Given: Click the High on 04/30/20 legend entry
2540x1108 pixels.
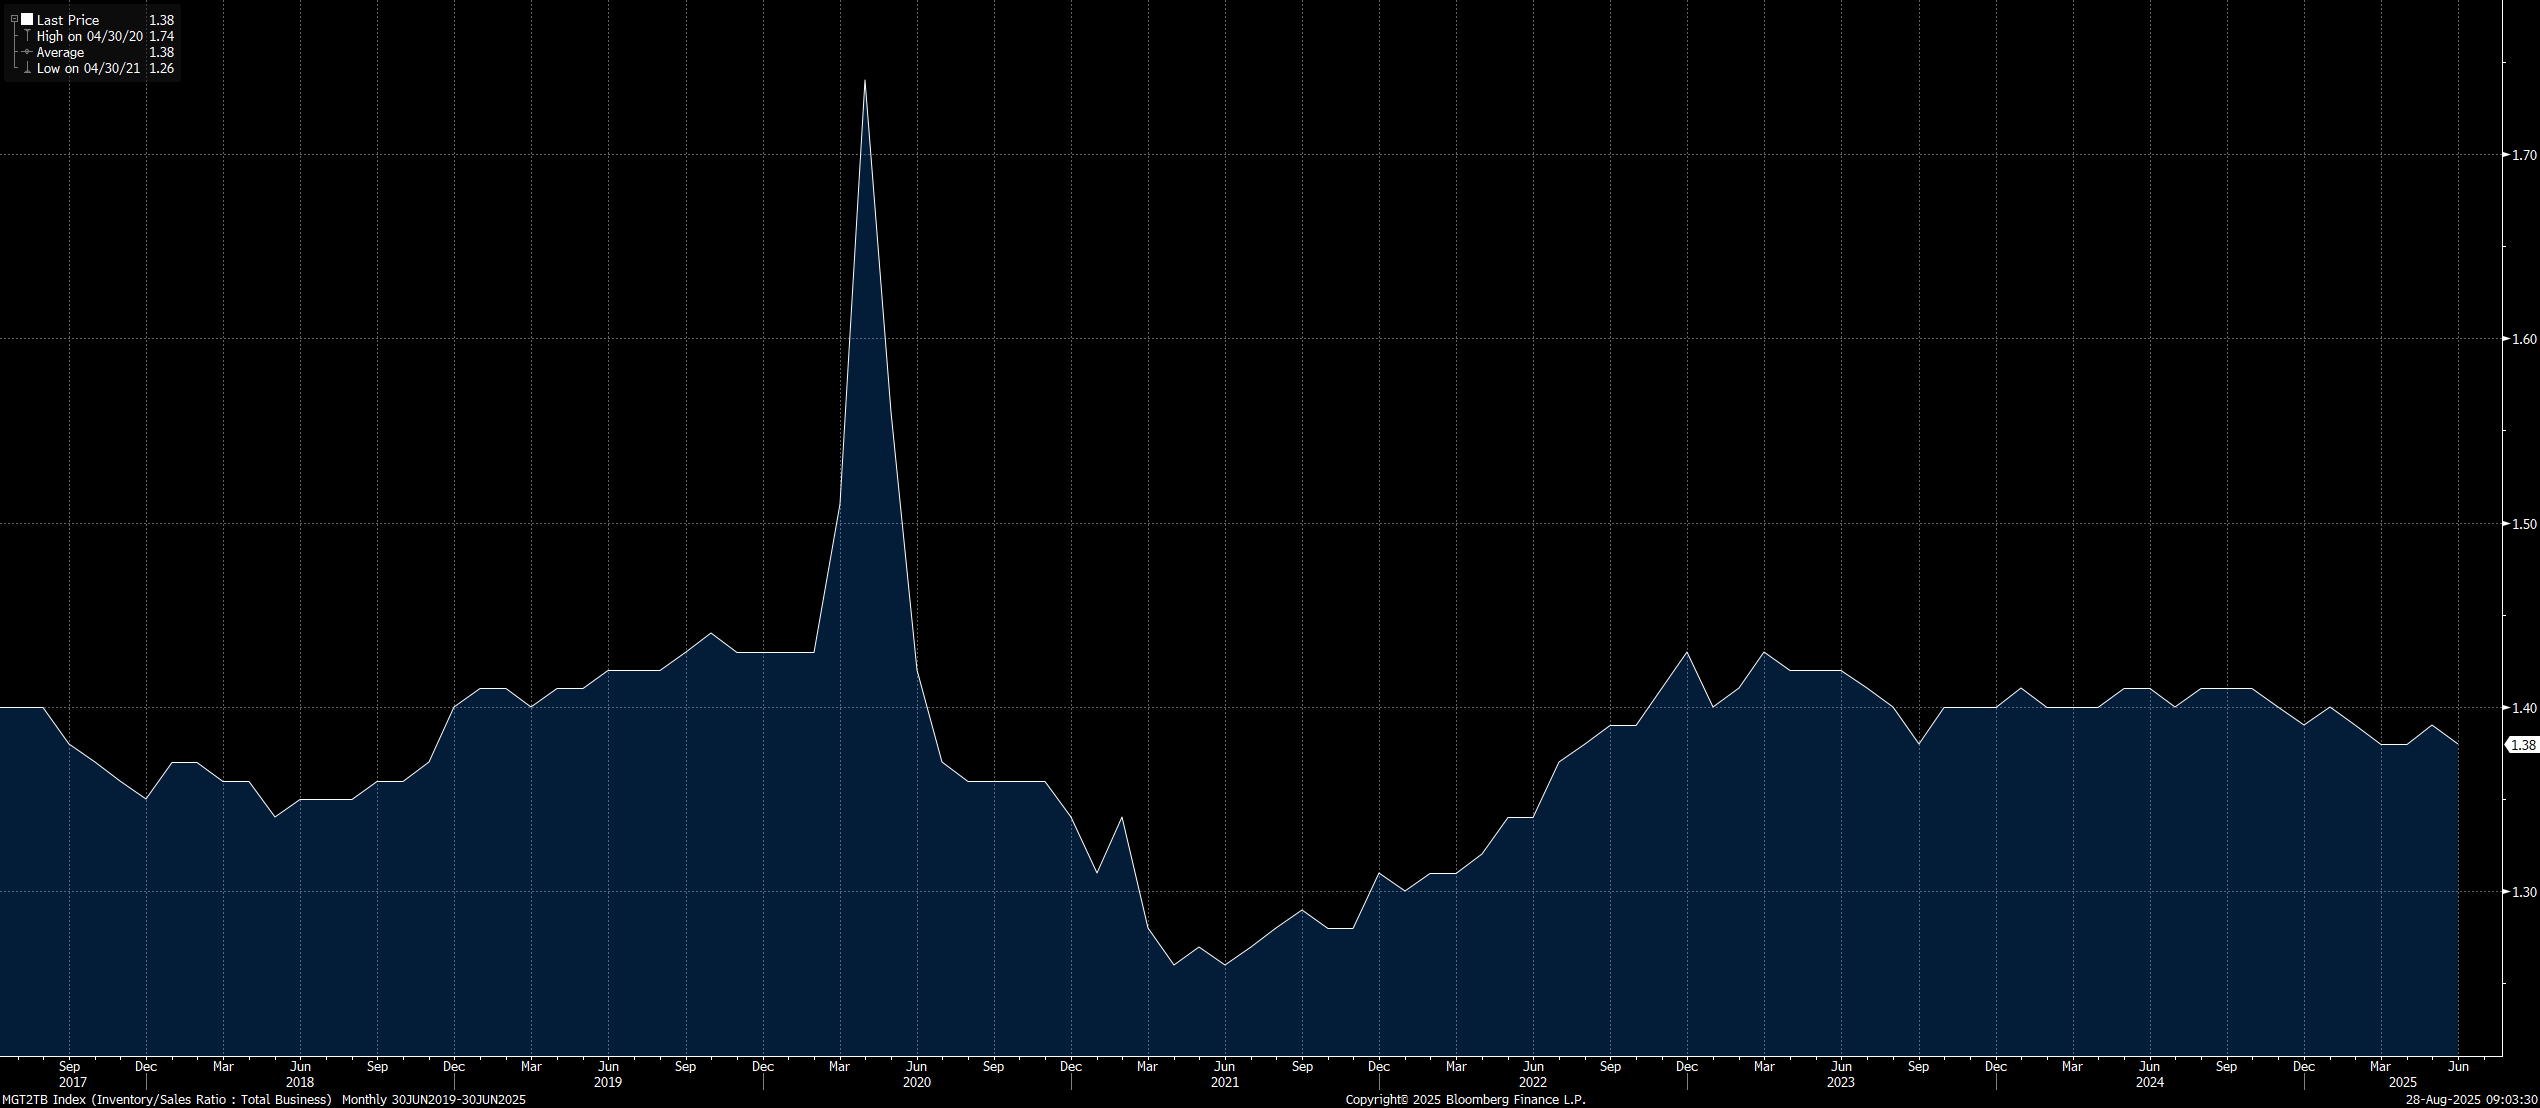Looking at the screenshot, I should pos(90,36).
